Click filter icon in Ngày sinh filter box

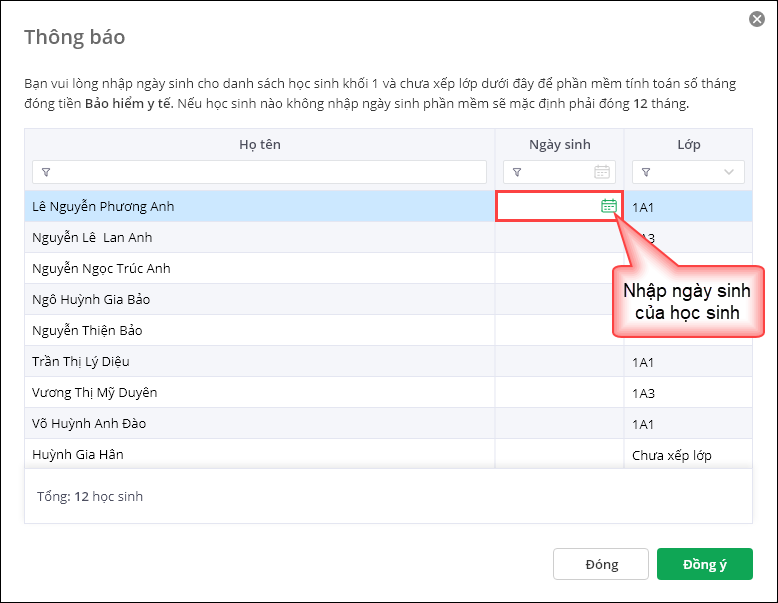coord(517,172)
